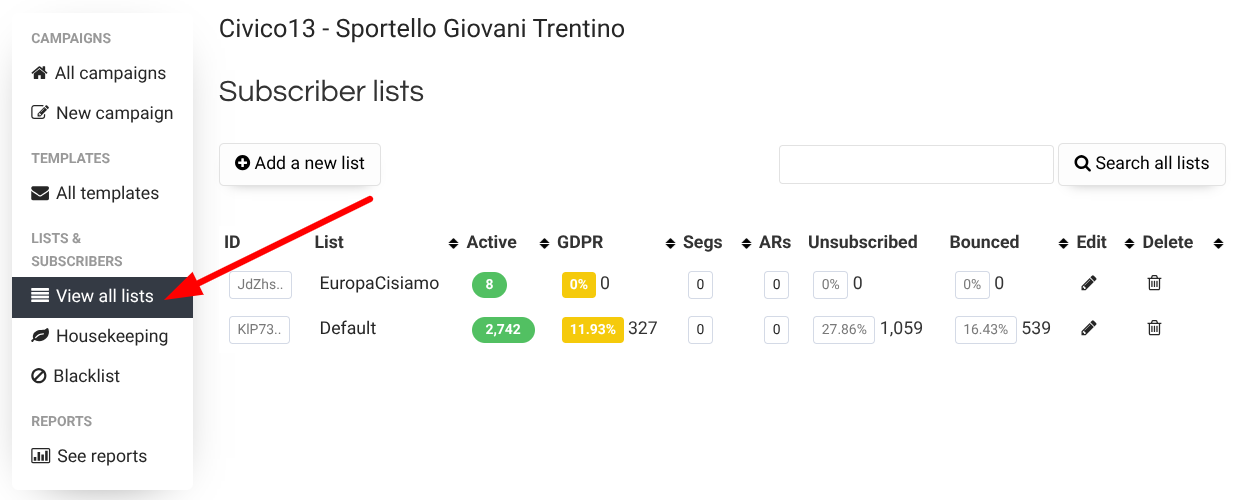Sort the table by GDPR column
The height and width of the screenshot is (500, 1237).
670,243
